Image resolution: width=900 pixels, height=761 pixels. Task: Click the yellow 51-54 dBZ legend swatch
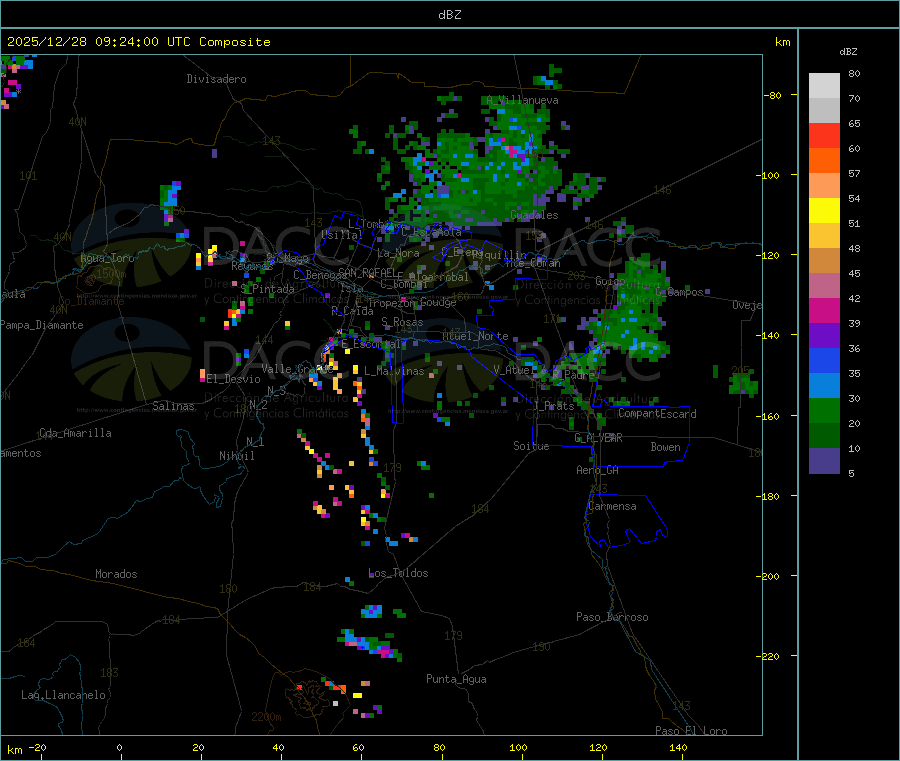pyautogui.click(x=824, y=211)
